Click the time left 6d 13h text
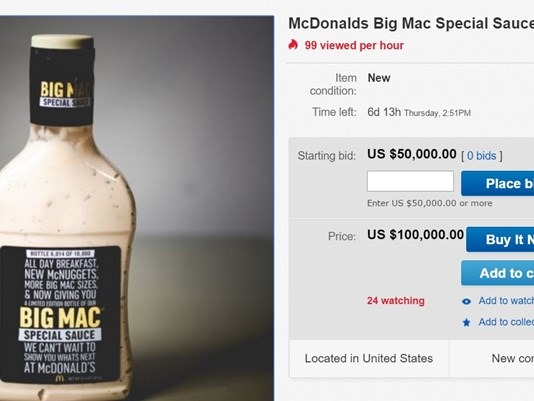This screenshot has height=401, width=534. [x=384, y=112]
